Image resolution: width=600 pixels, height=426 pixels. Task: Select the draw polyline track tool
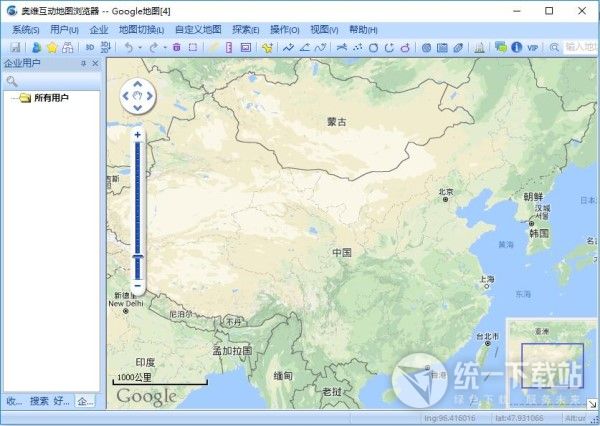click(288, 47)
